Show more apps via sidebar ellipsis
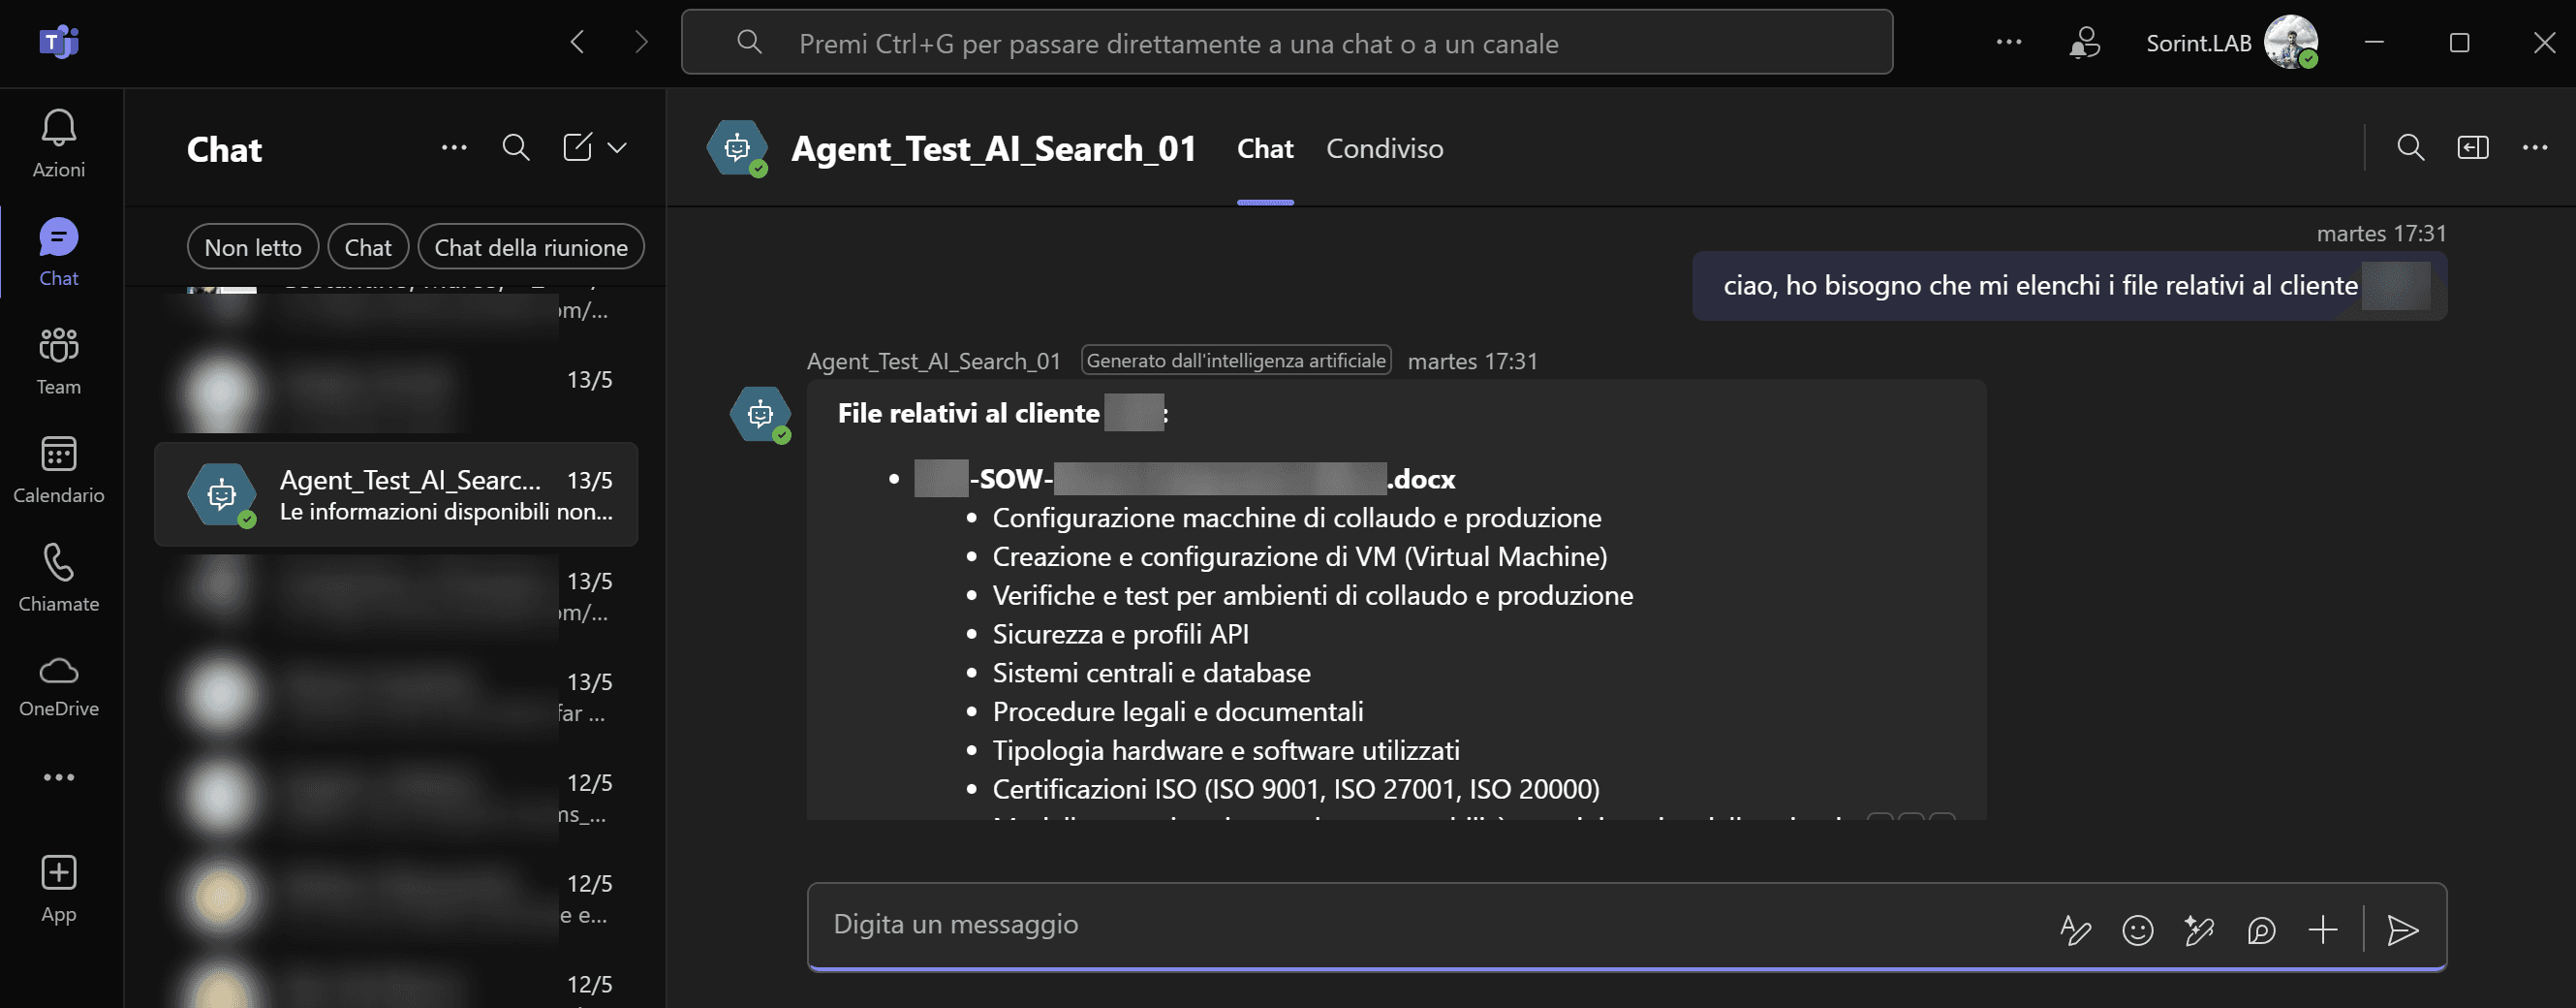Screen dimensions: 2576x1008 pos(59,777)
